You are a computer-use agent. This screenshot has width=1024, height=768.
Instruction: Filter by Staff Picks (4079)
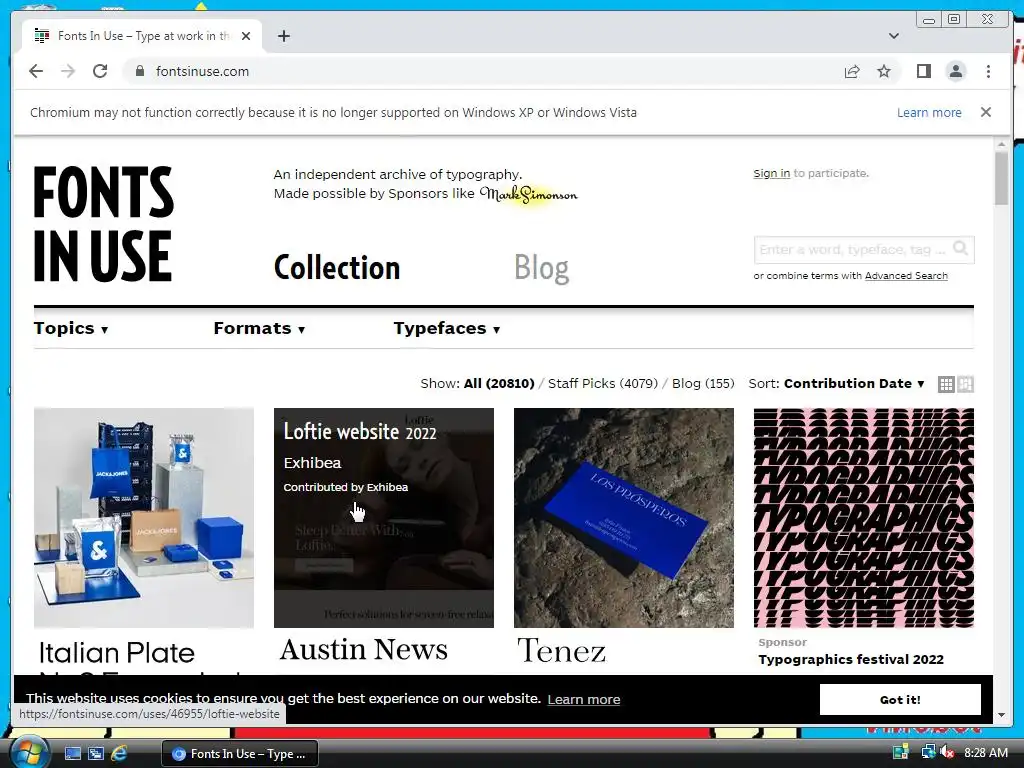pos(603,383)
